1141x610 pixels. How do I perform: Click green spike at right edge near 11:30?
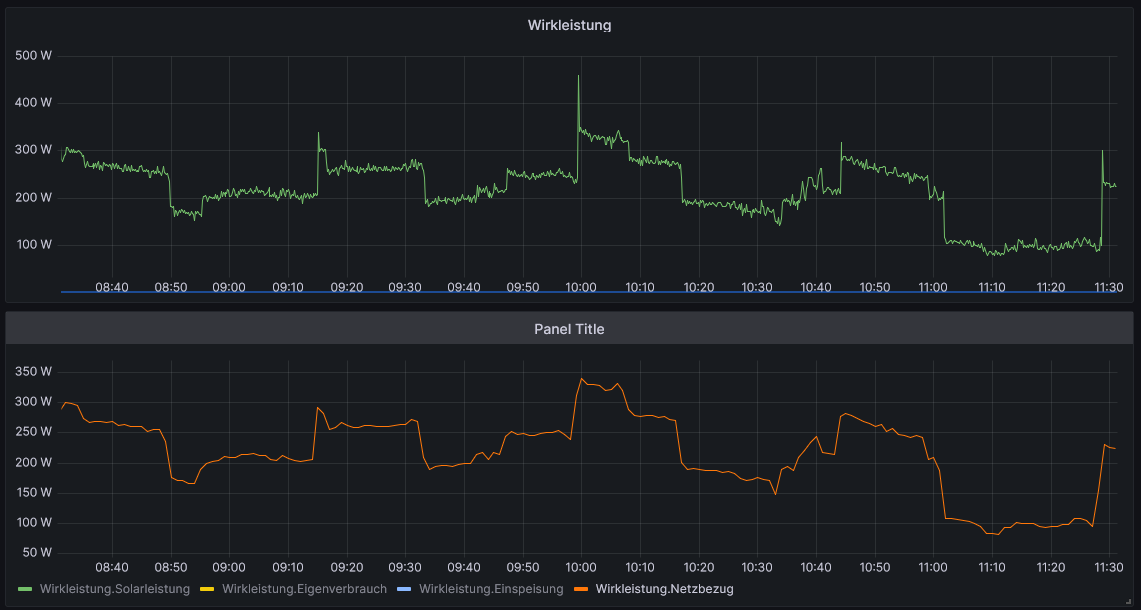pos(1102,152)
